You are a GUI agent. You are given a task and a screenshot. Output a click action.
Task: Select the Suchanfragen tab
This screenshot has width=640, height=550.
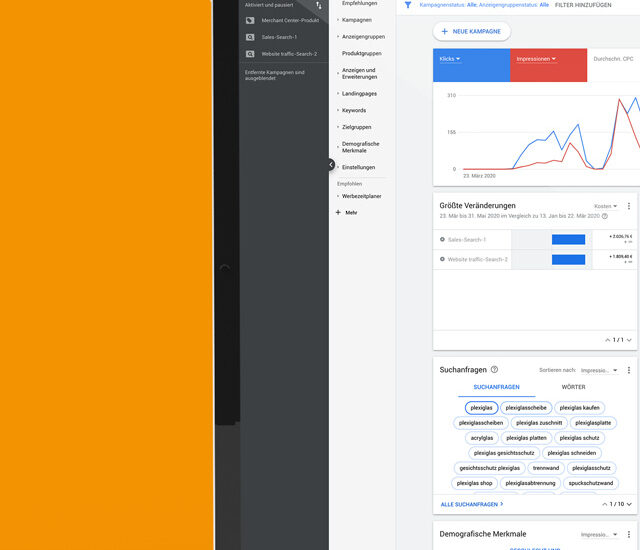pos(496,387)
